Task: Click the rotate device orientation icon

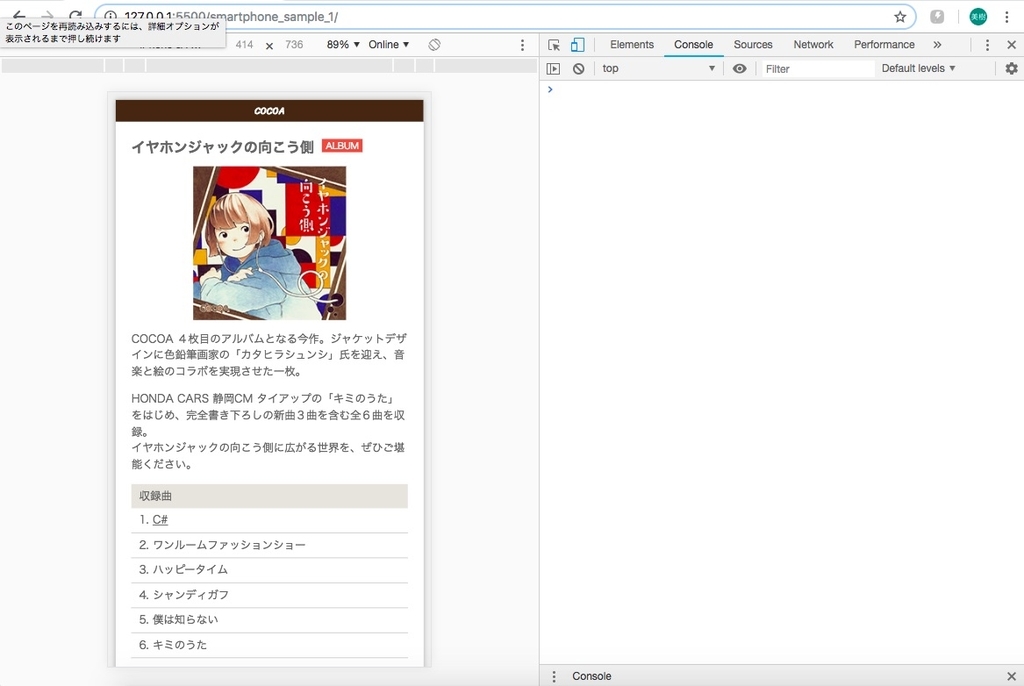Action: (x=434, y=44)
